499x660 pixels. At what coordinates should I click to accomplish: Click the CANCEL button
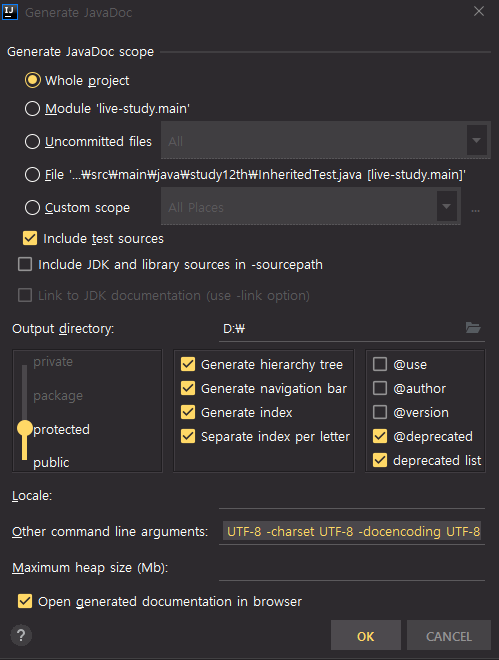click(x=449, y=636)
